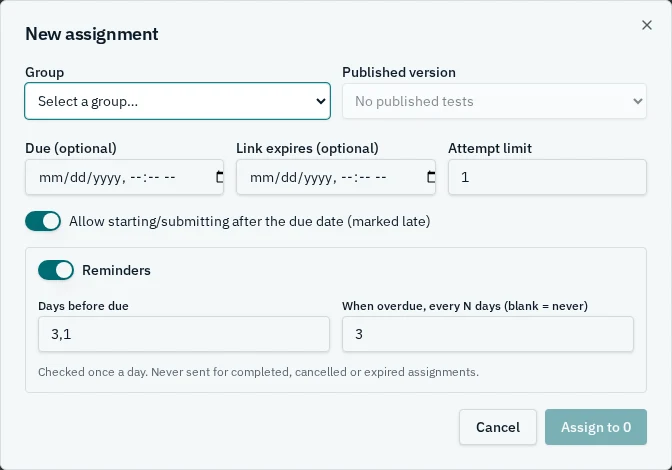Screen dimensions: 672x470
Task: Click the 'Allow starting/submitting after the due date' label
Action: 249,222
